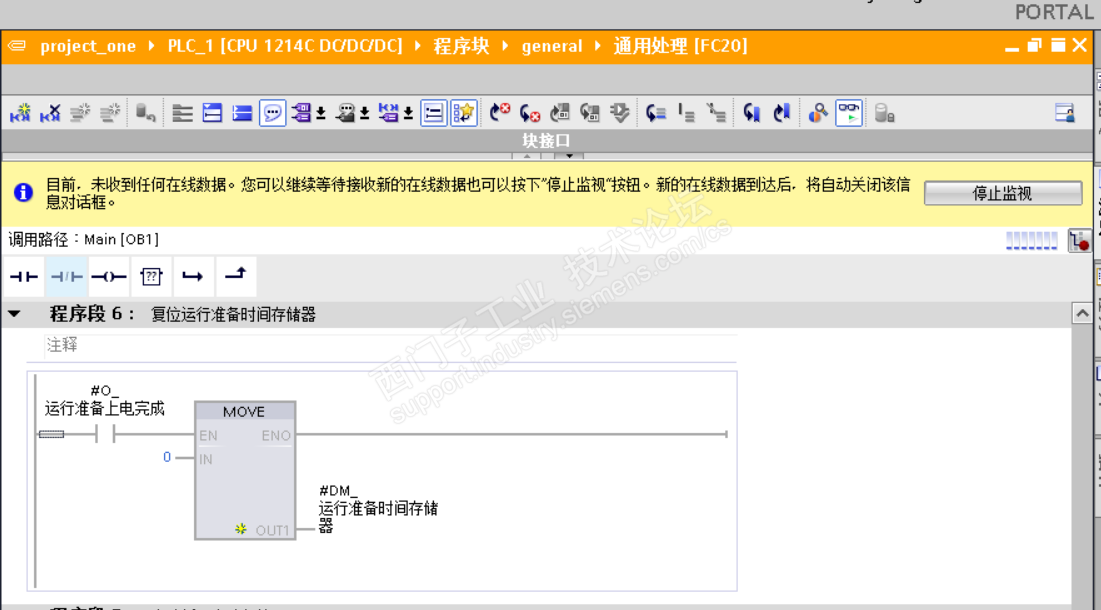Click the Stop monitoring button
This screenshot has height=610, width=1101.
1003,194
